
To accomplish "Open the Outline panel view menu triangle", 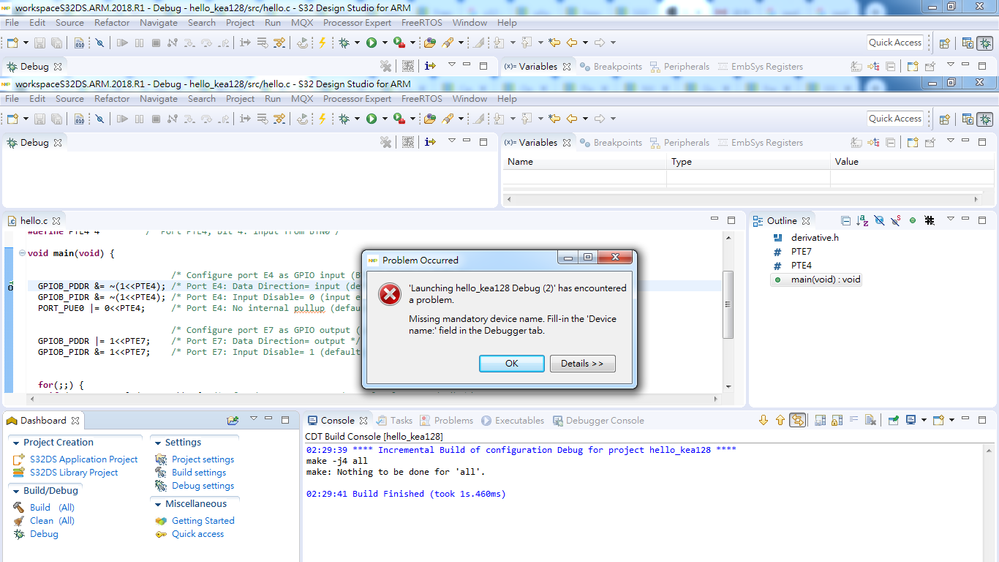I will (x=950, y=219).
